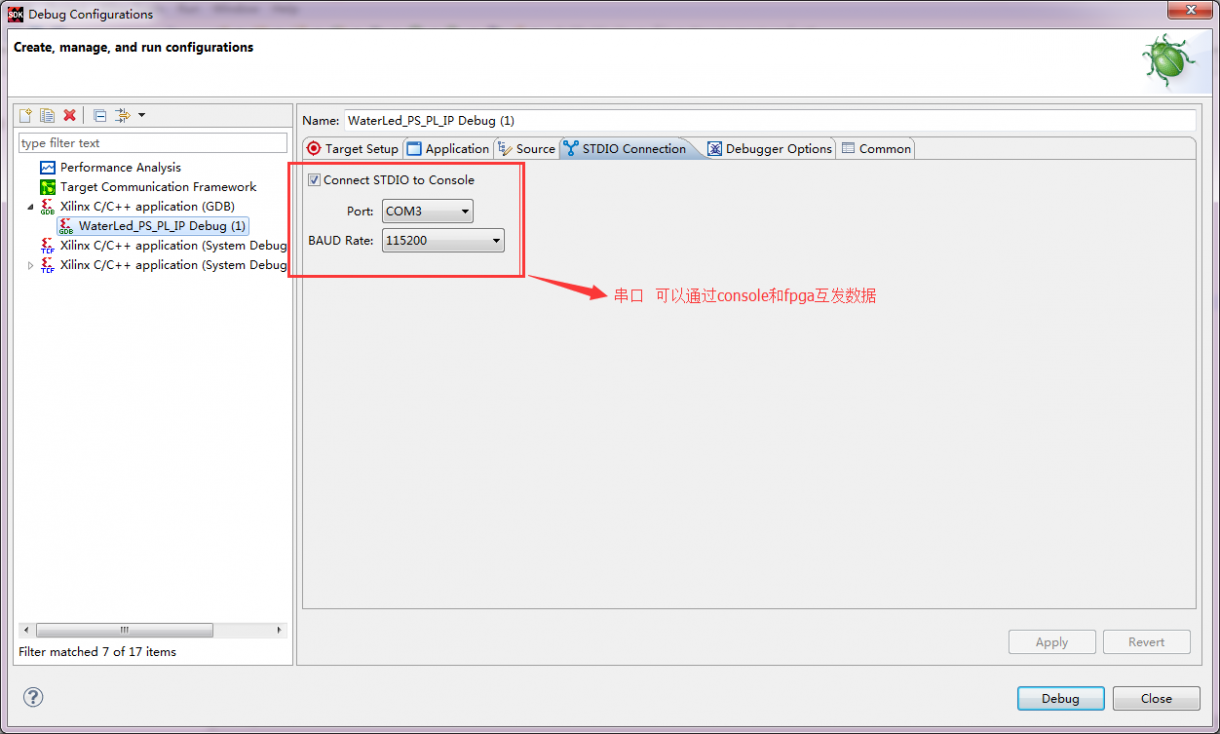1220x734 pixels.
Task: Click the Apply button
Action: [1052, 642]
